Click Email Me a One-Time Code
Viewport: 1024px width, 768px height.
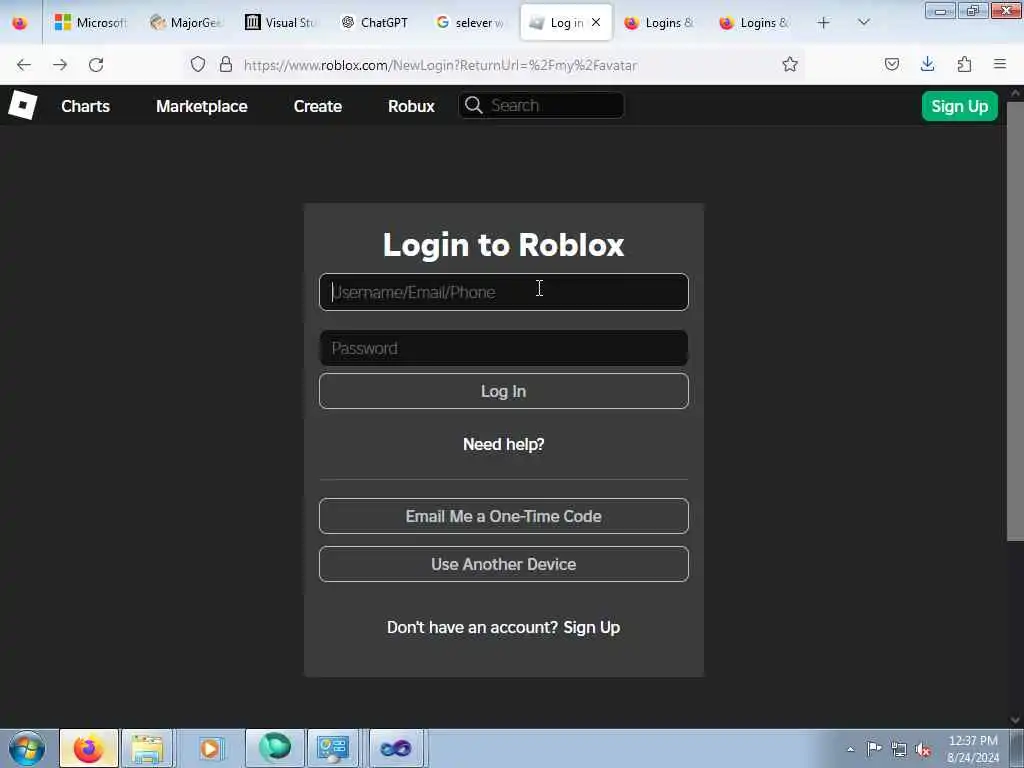click(504, 516)
